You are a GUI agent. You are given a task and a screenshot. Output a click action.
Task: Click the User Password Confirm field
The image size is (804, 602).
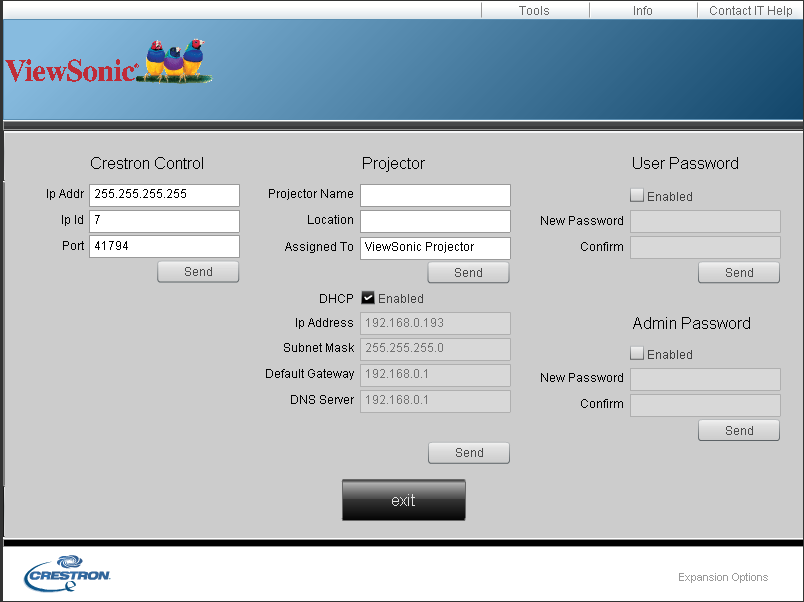(x=705, y=247)
